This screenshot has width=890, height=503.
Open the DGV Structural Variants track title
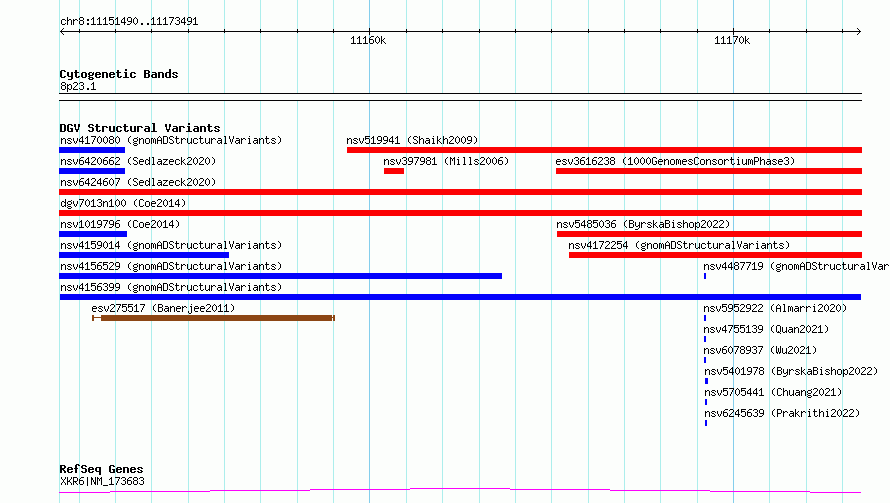coord(140,128)
